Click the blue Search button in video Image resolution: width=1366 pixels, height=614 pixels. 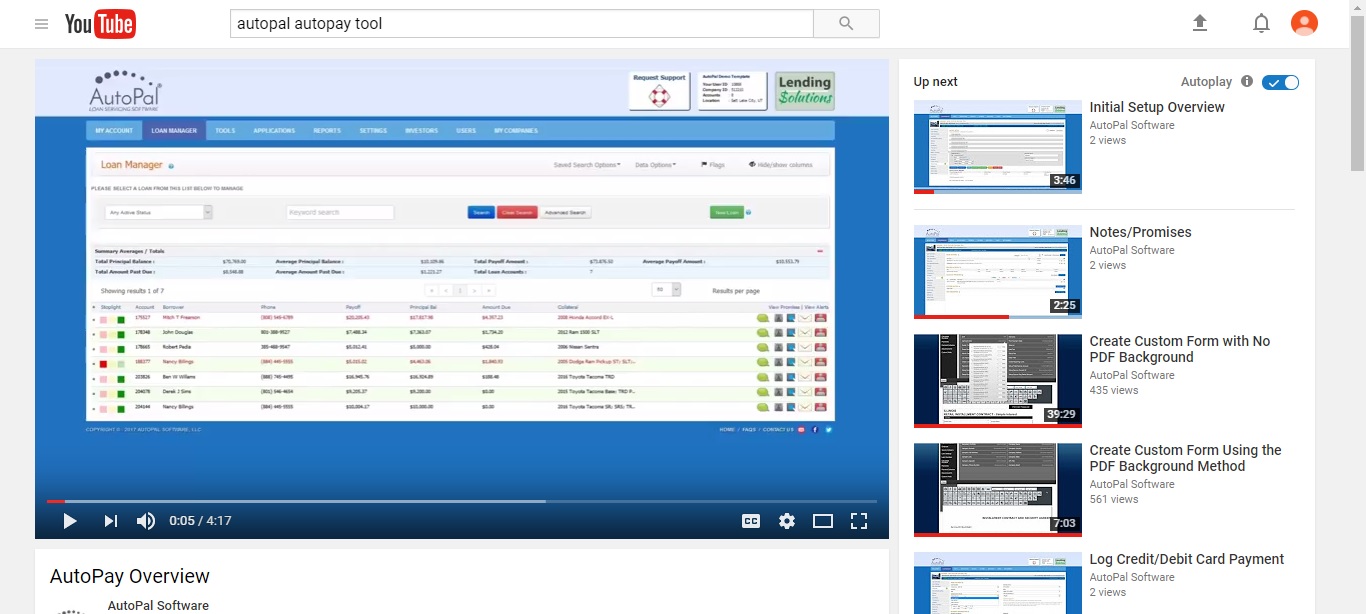(481, 212)
